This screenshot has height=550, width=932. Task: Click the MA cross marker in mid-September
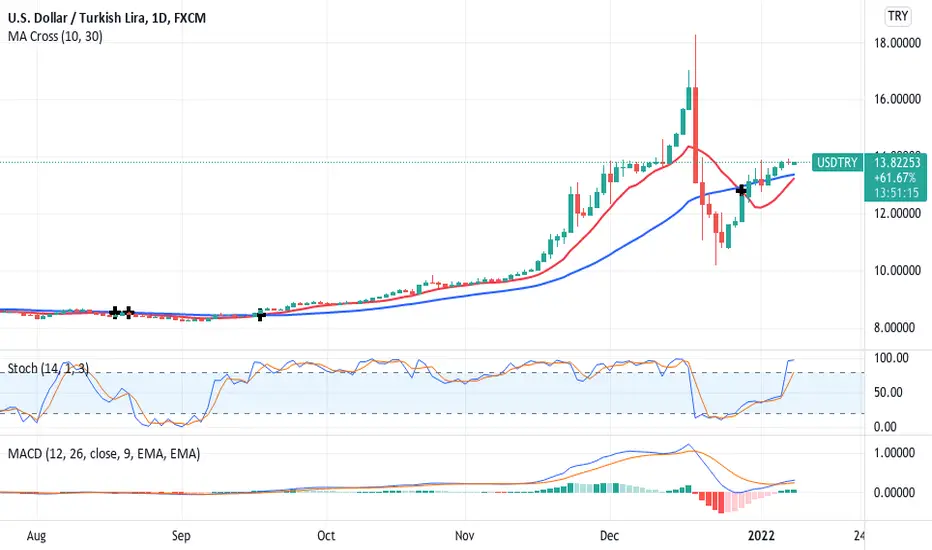260,315
